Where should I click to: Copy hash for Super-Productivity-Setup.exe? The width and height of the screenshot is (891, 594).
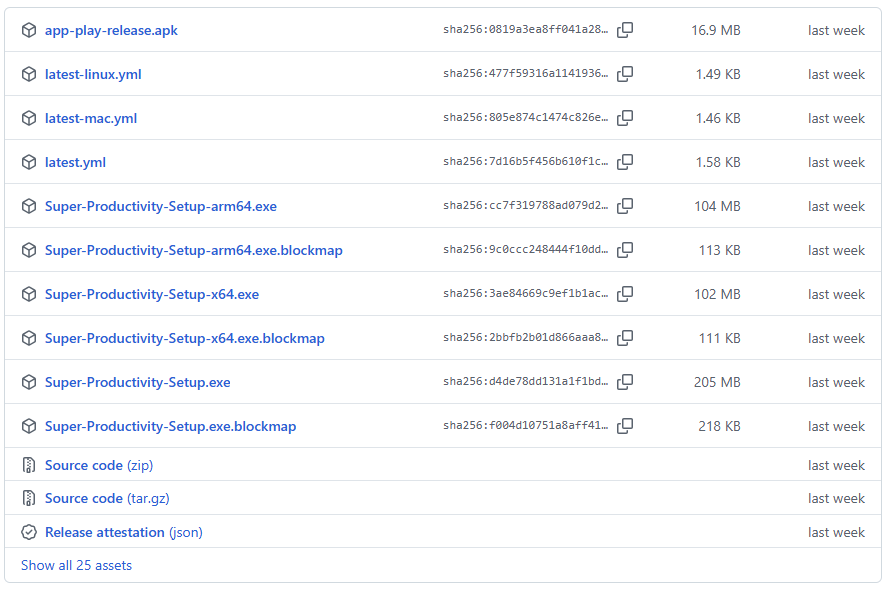point(625,382)
